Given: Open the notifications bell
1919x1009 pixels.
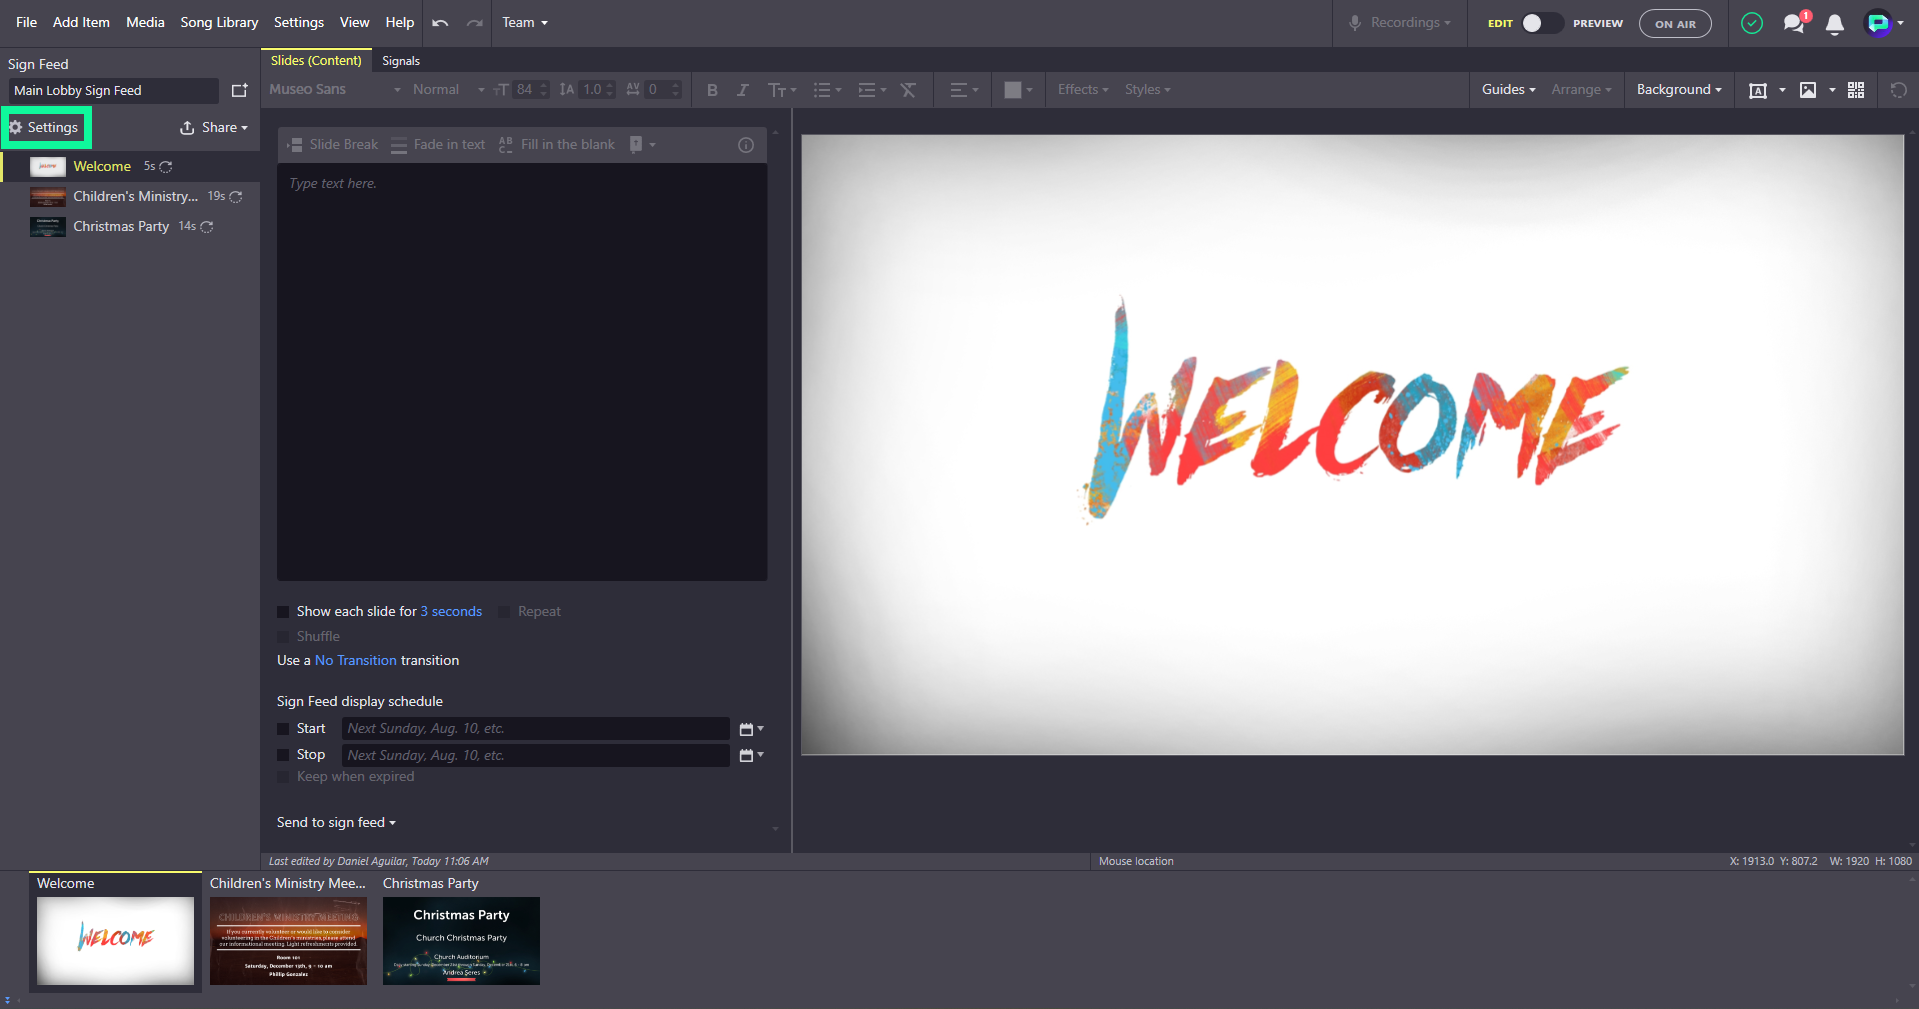Looking at the screenshot, I should [x=1835, y=24].
